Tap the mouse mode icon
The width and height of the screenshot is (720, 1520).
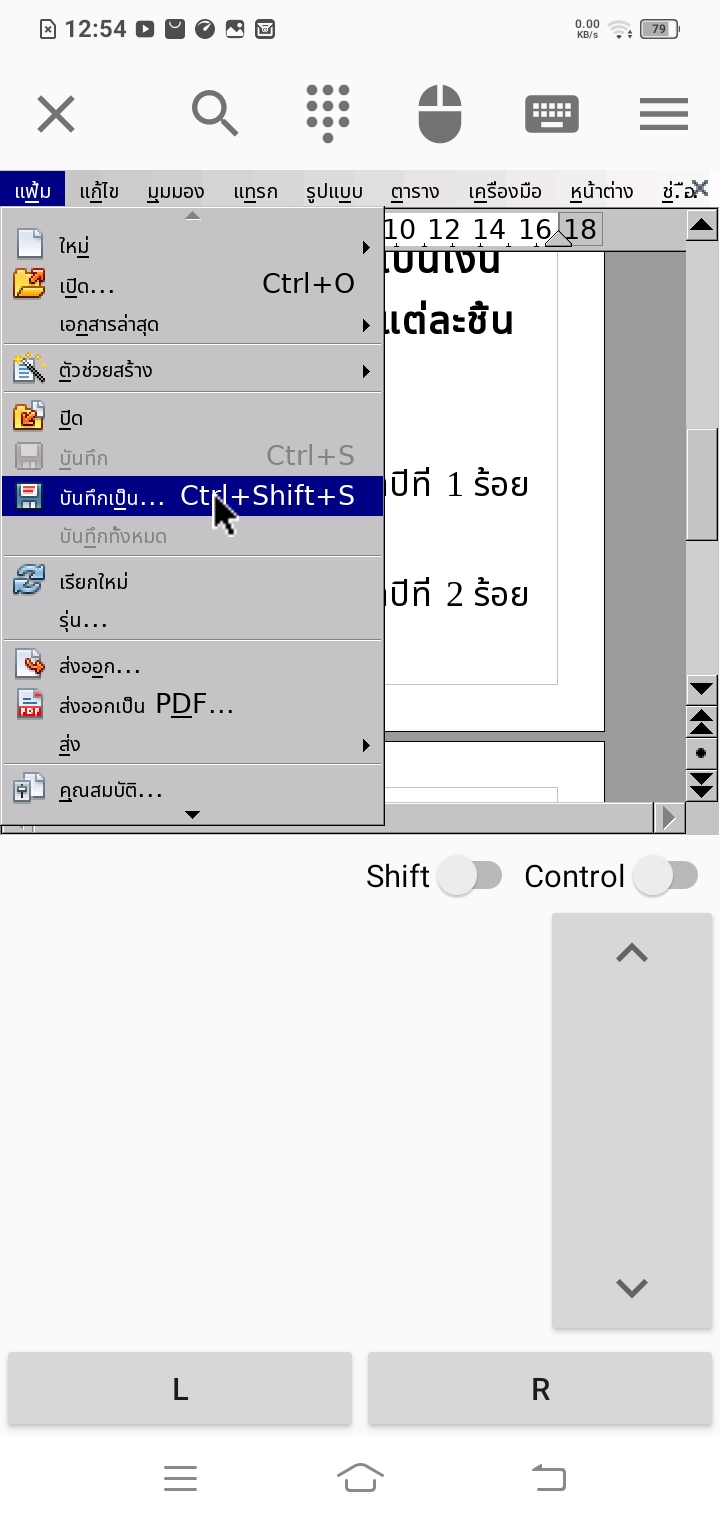pyautogui.click(x=440, y=113)
